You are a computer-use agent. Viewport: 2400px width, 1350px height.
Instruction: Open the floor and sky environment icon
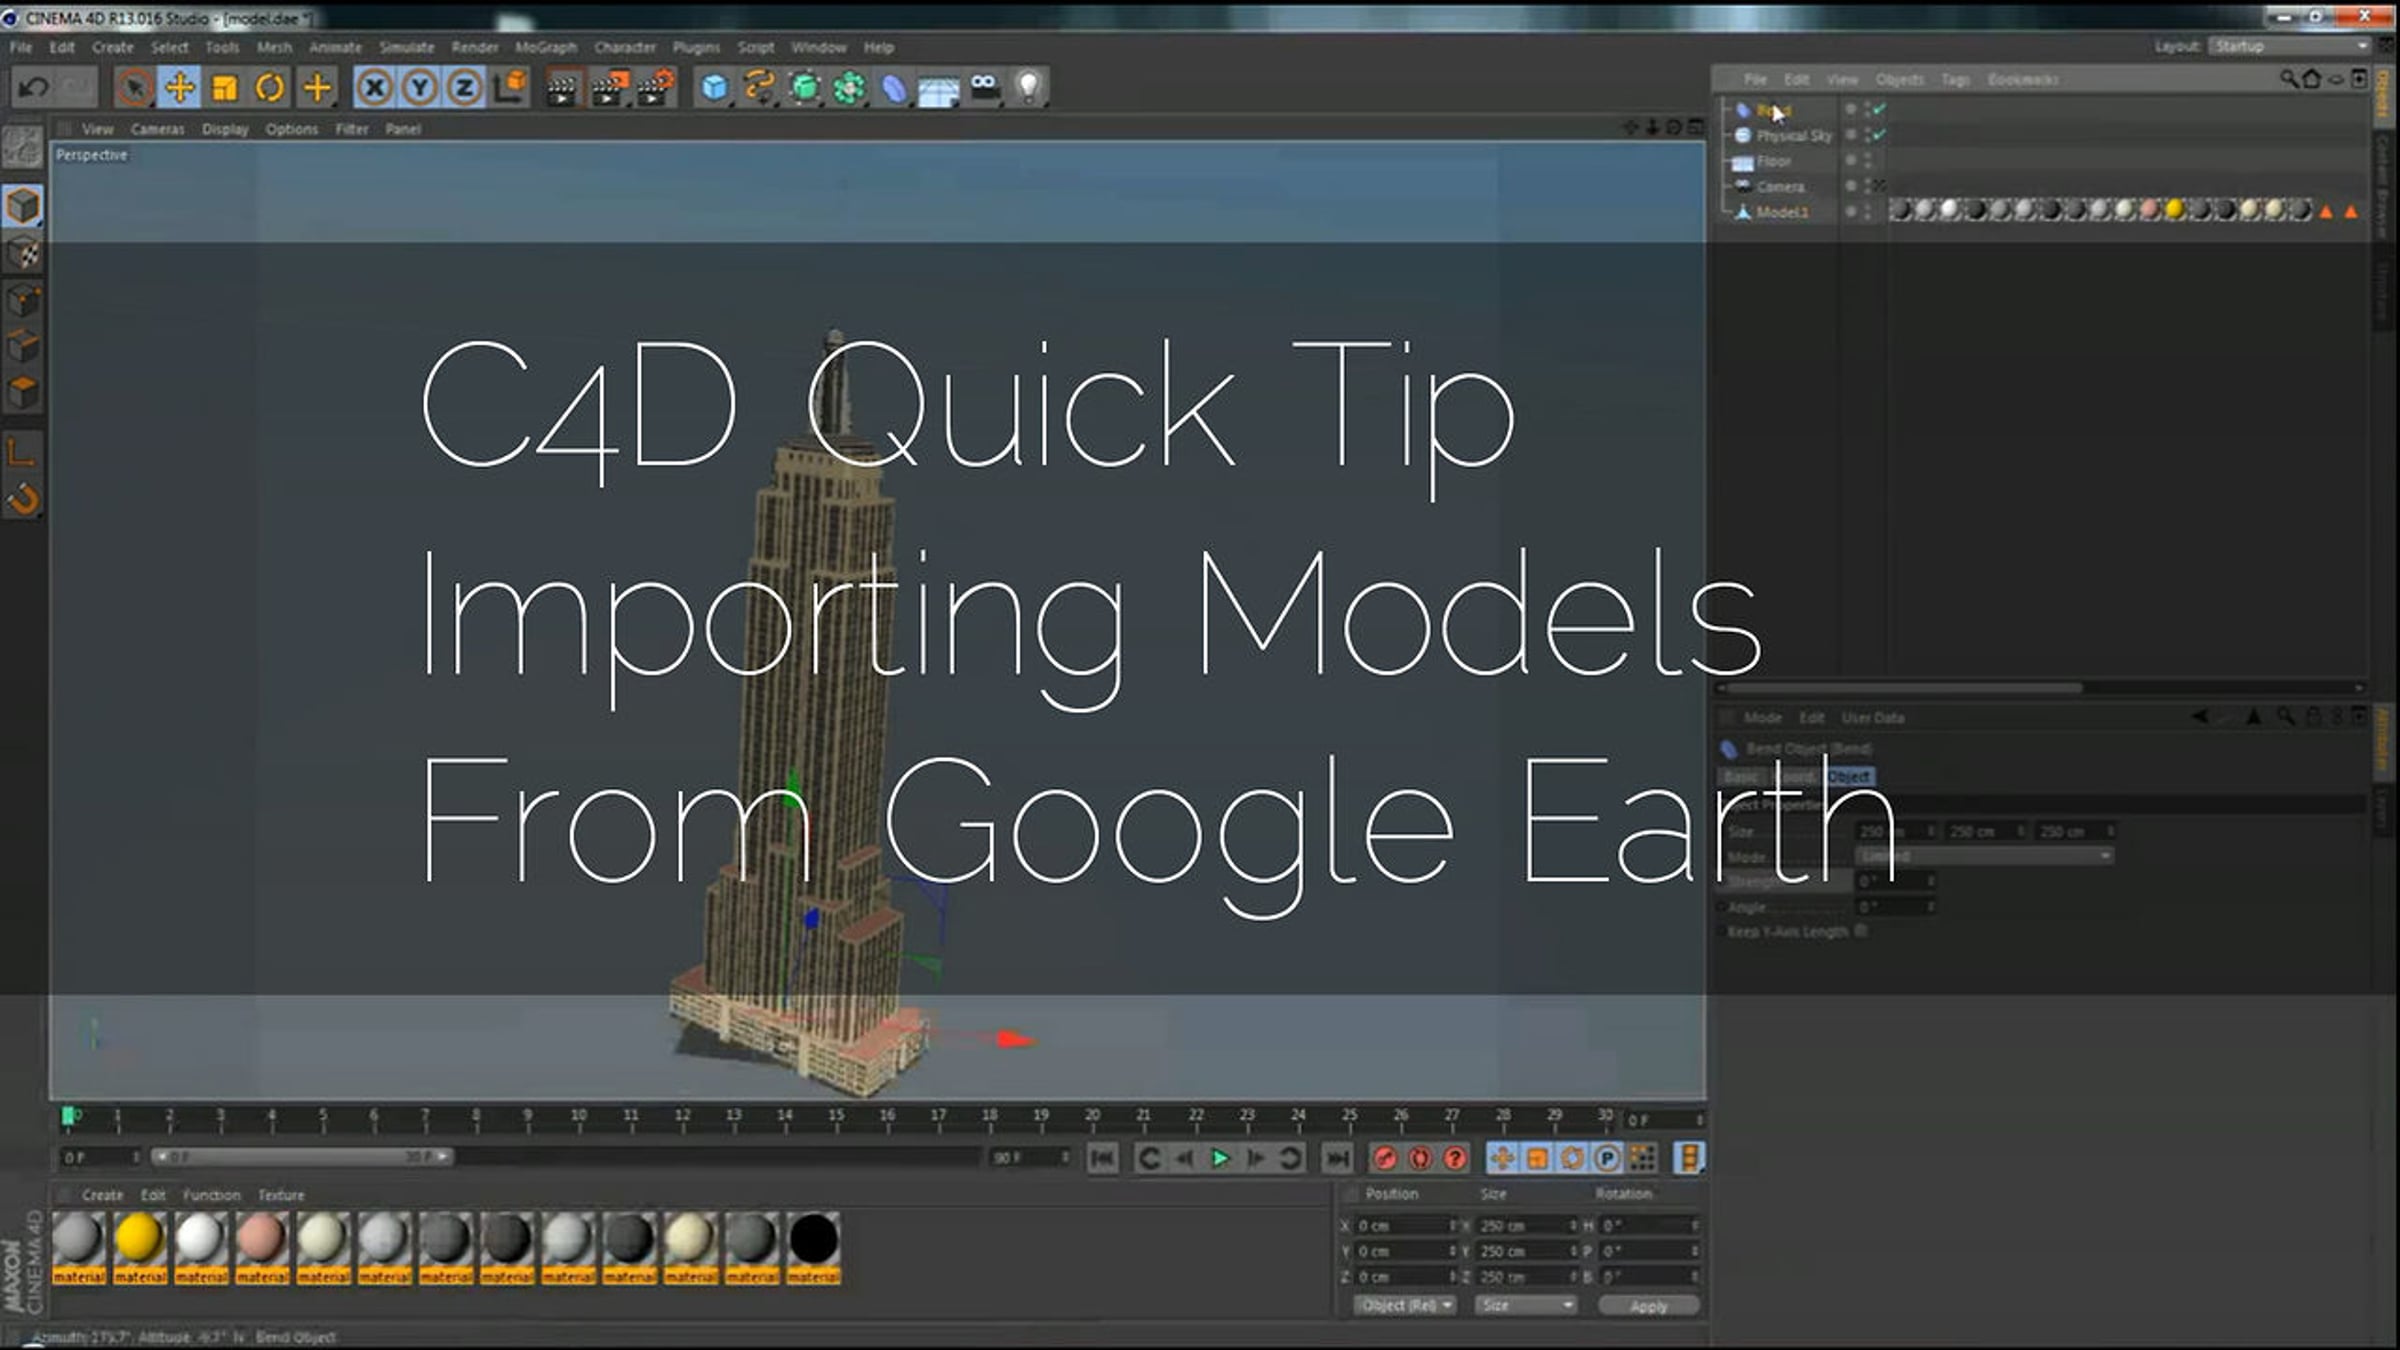click(939, 88)
